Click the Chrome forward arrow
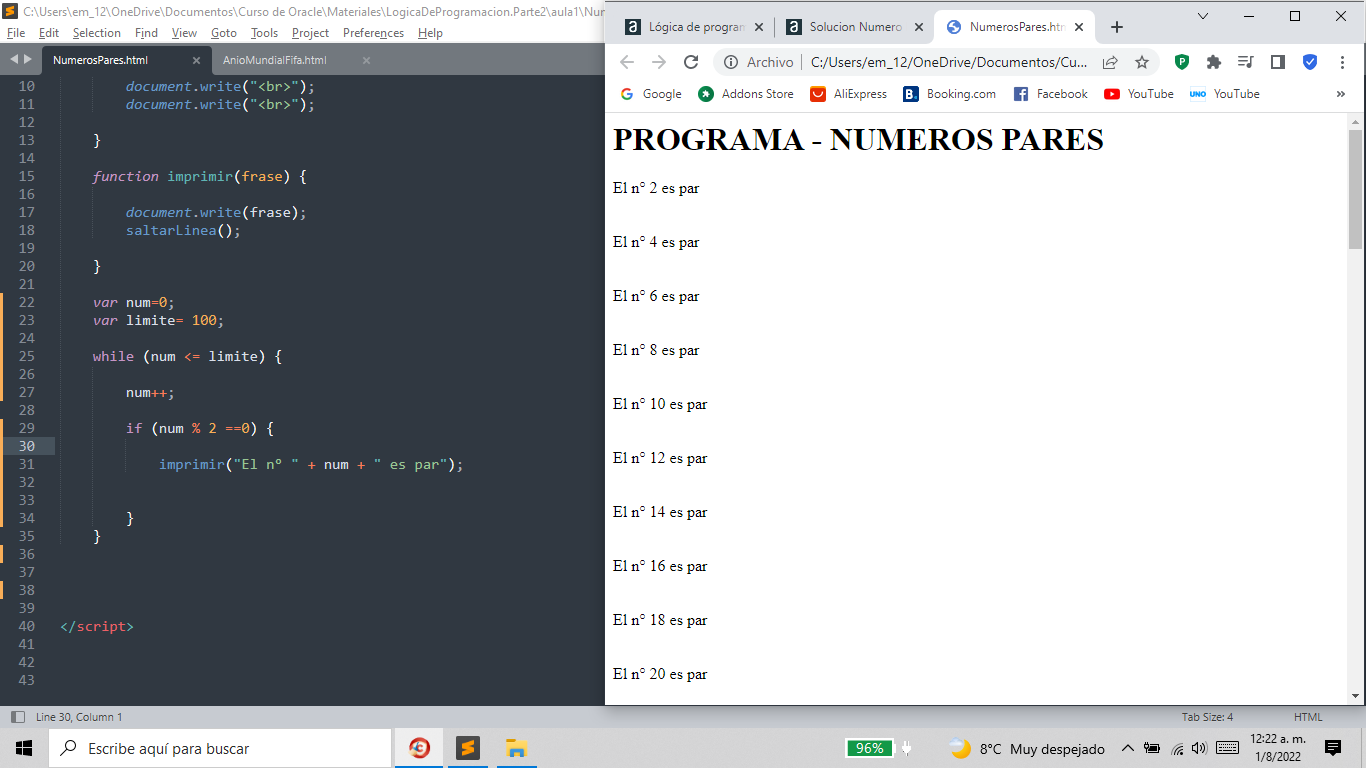The width and height of the screenshot is (1366, 768). coord(659,62)
